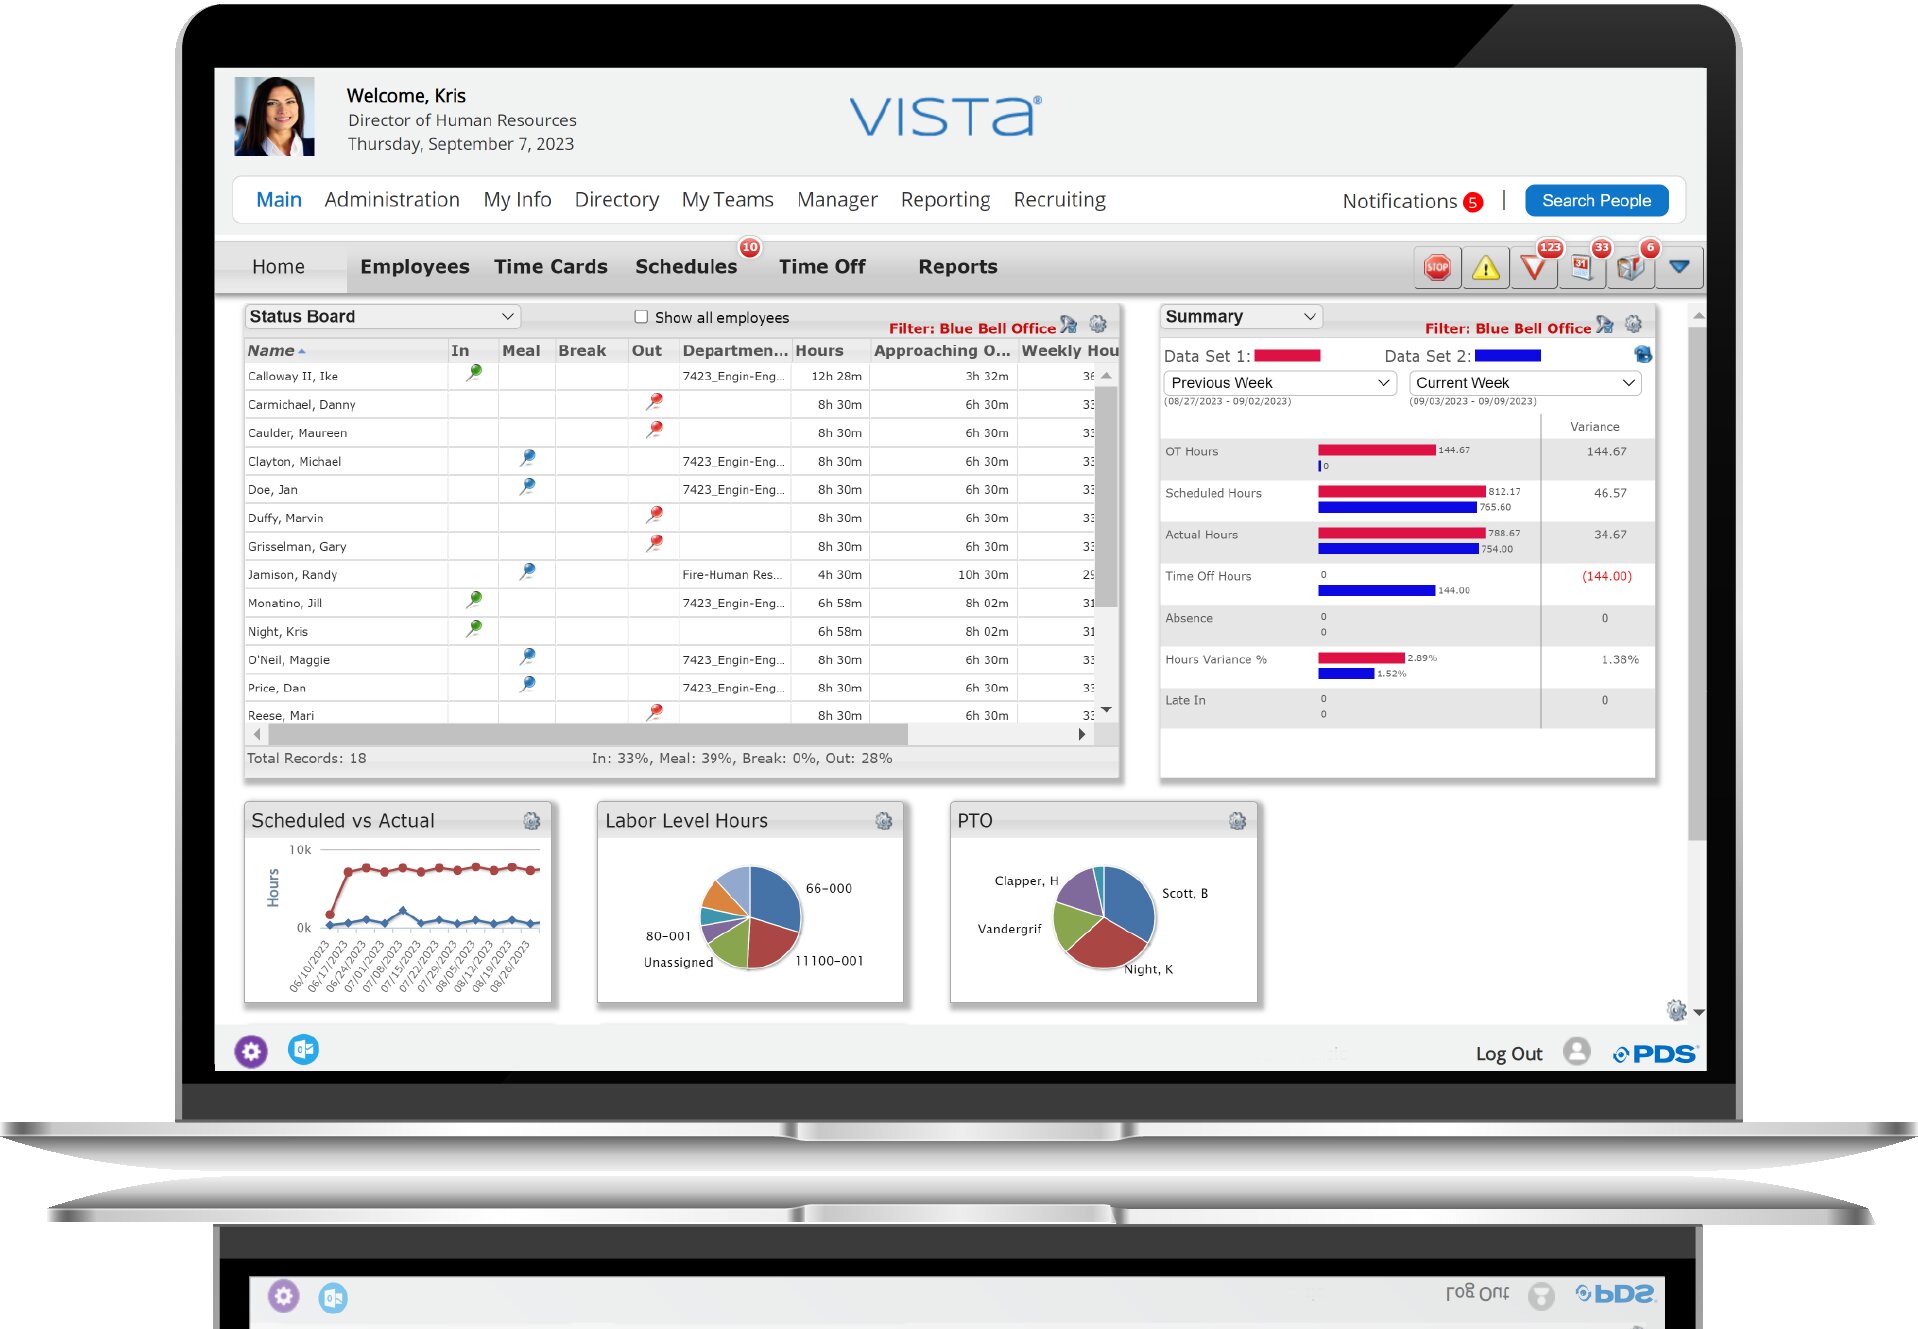Click the Status Board horizontal scrollbar
Screen dimensions: 1918x1329
click(588, 735)
